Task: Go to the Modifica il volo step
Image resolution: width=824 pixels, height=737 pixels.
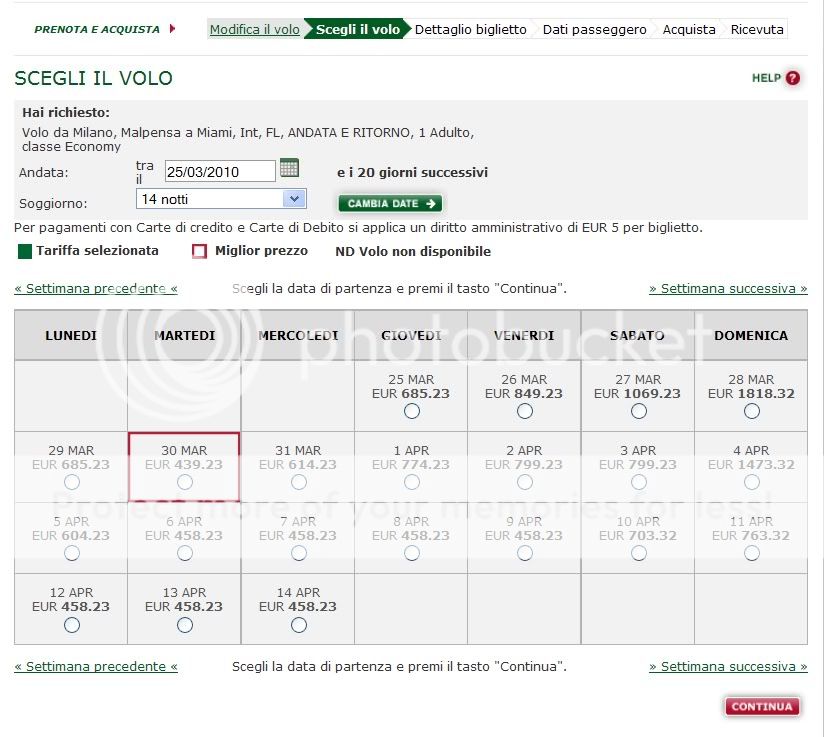Action: click(x=254, y=29)
